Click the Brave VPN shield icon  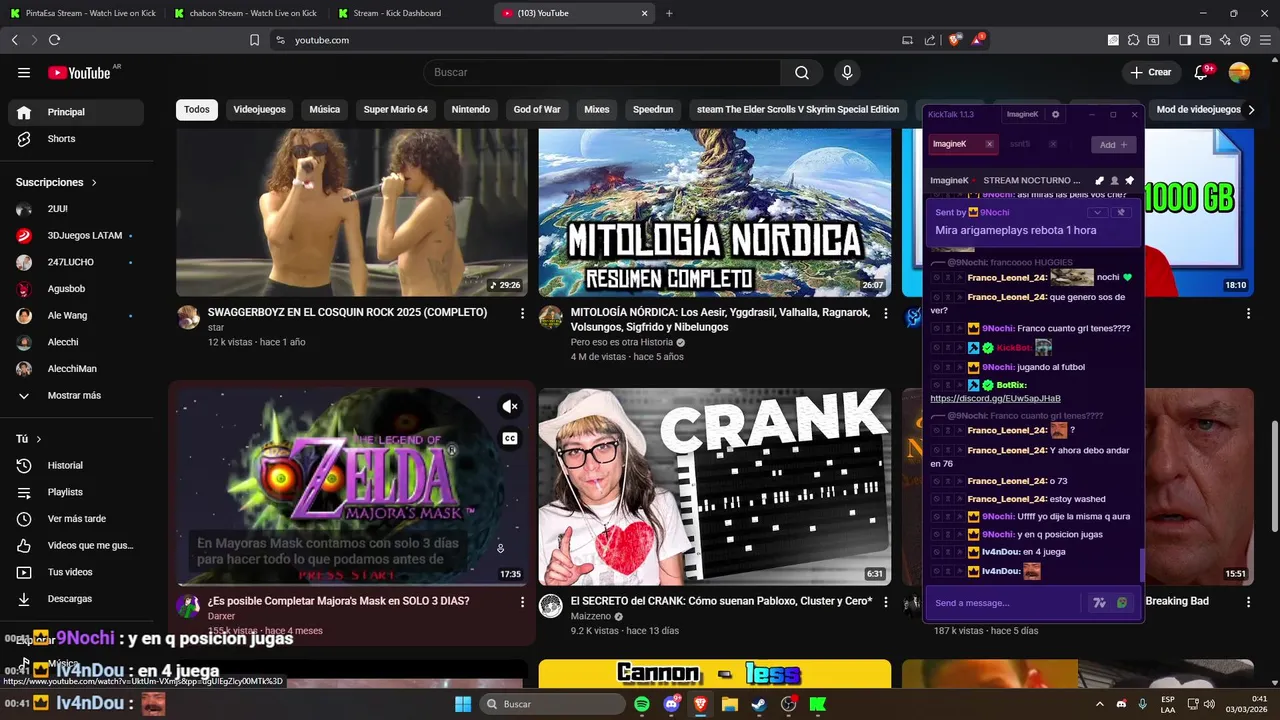coord(1245,40)
